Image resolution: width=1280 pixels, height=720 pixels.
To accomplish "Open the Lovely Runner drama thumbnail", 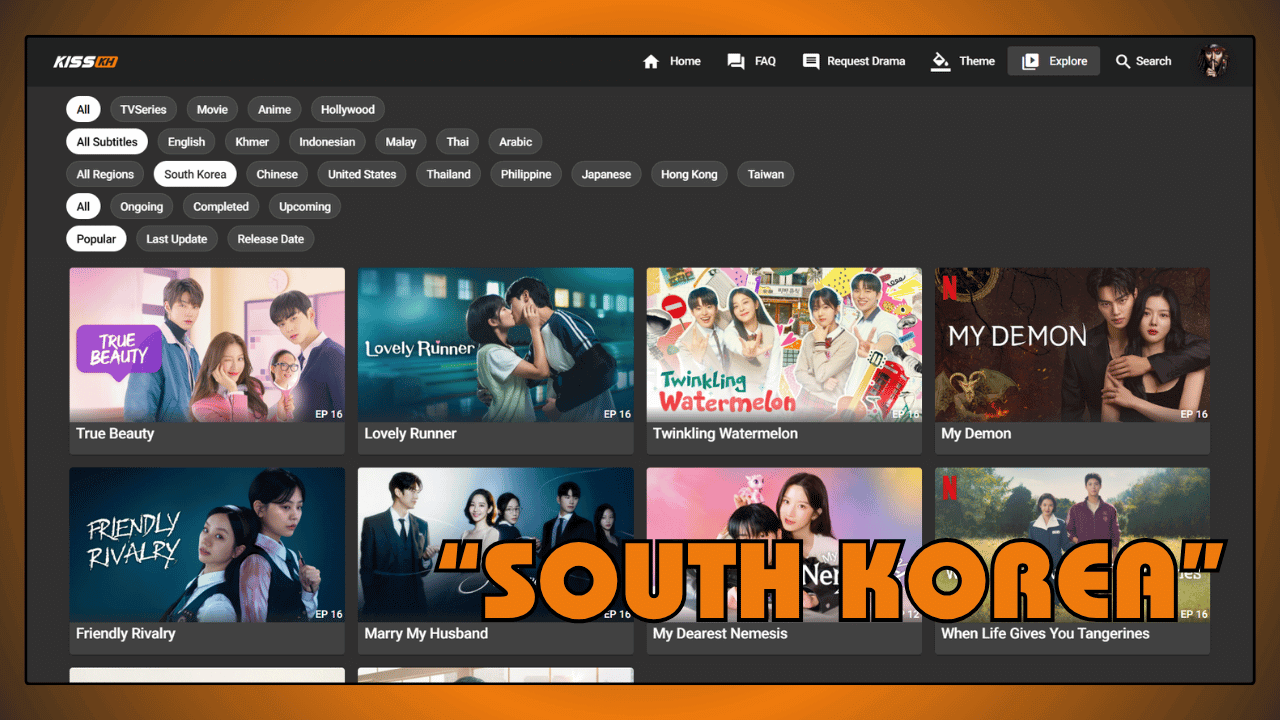I will pos(495,344).
